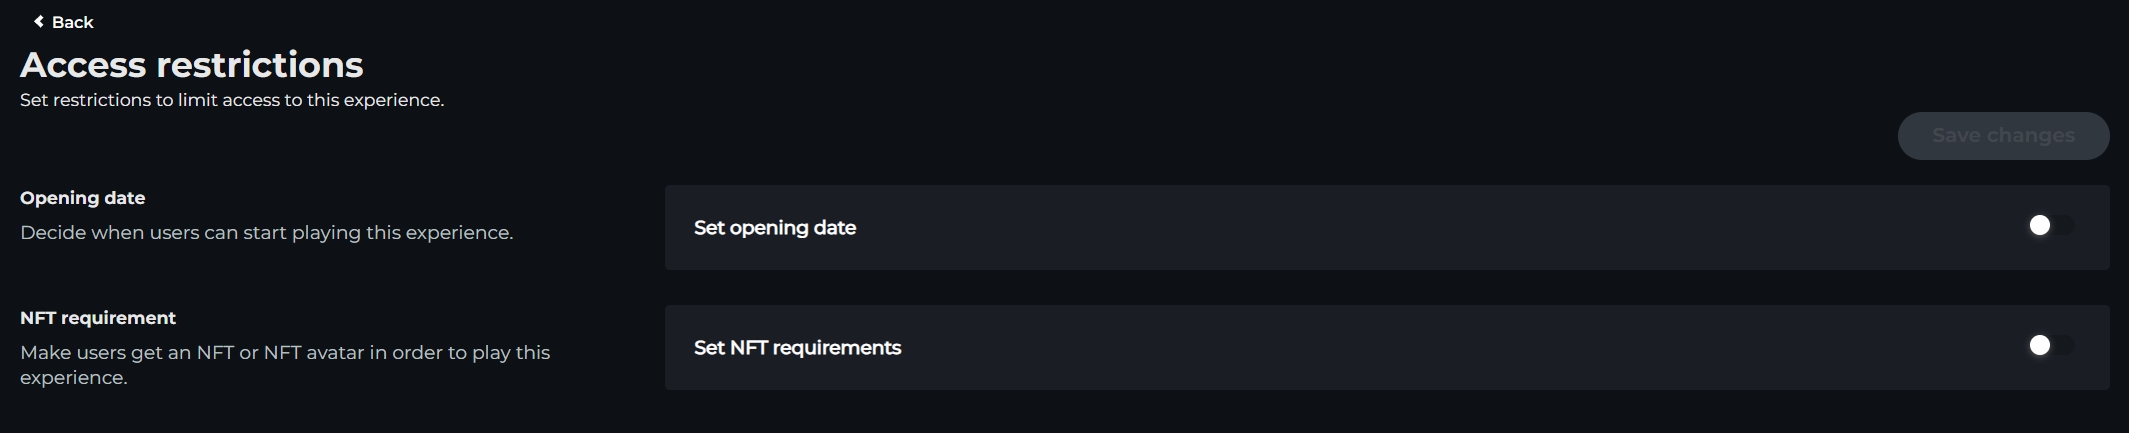Click the Back arrow chevron icon

[x=39, y=21]
